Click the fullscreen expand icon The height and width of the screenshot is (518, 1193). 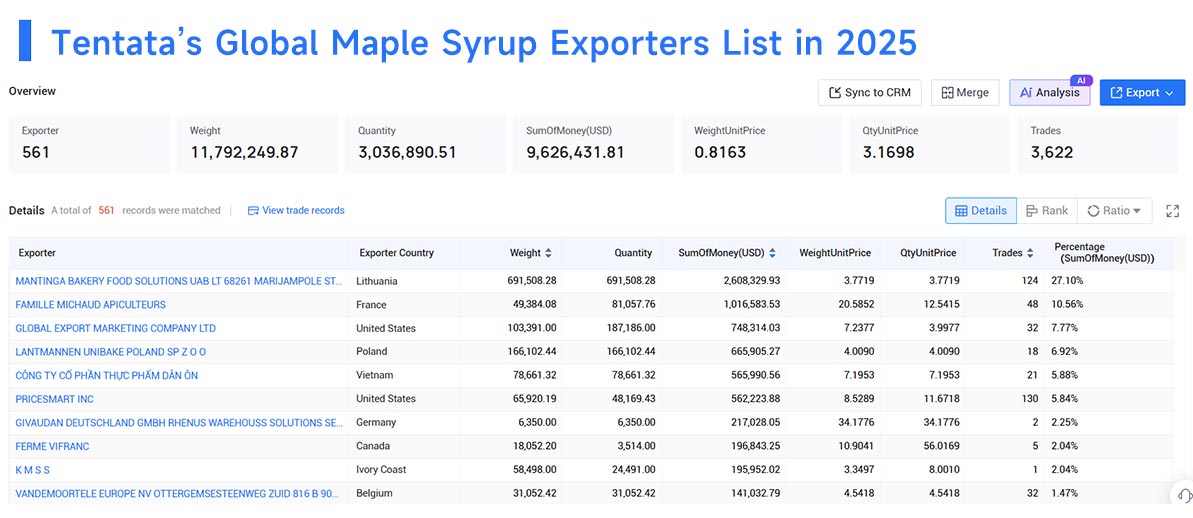pyautogui.click(x=1172, y=211)
